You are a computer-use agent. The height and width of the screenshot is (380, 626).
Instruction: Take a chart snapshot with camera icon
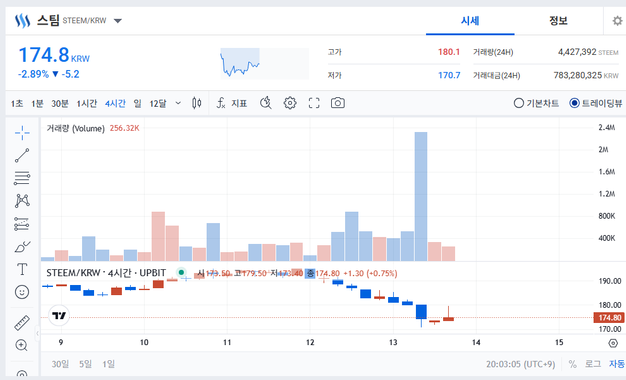point(338,103)
